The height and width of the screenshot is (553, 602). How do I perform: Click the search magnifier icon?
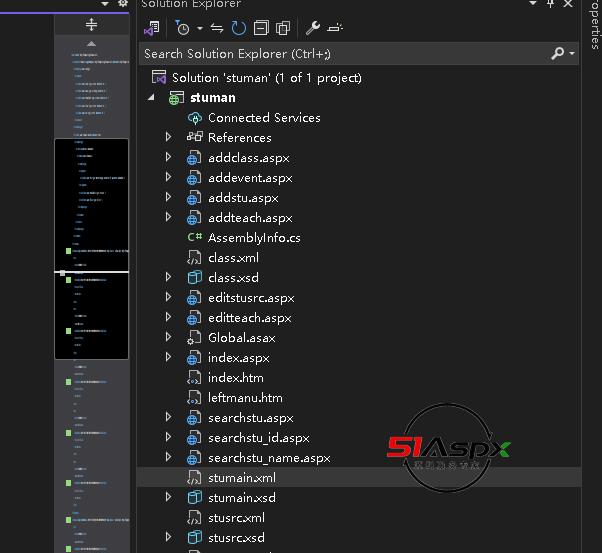point(558,53)
